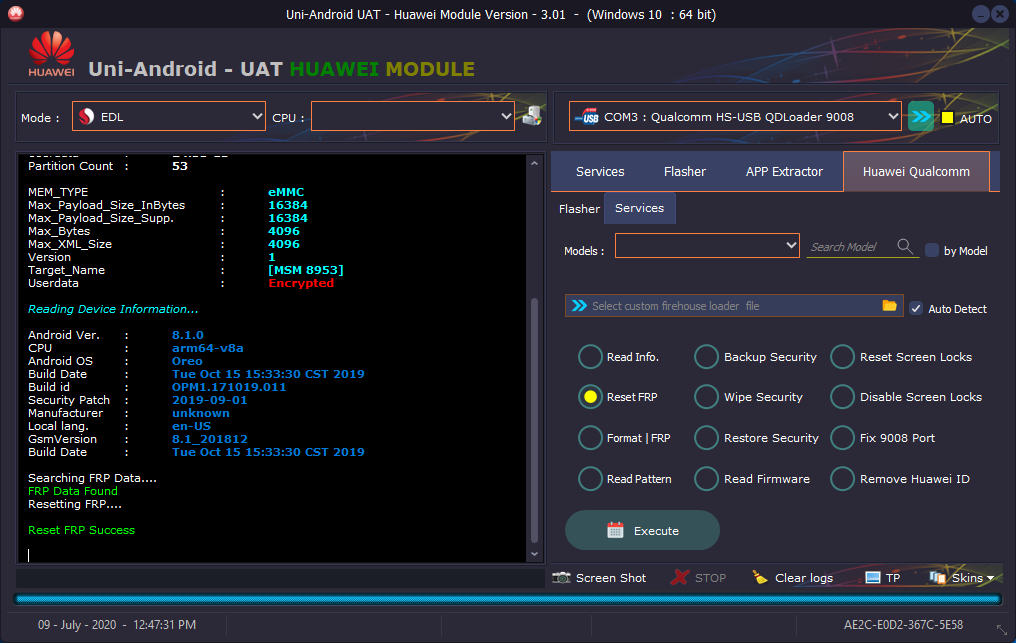Viewport: 1016px width, 643px height.
Task: Select the Fix 9008 Port radio option
Action: point(842,438)
